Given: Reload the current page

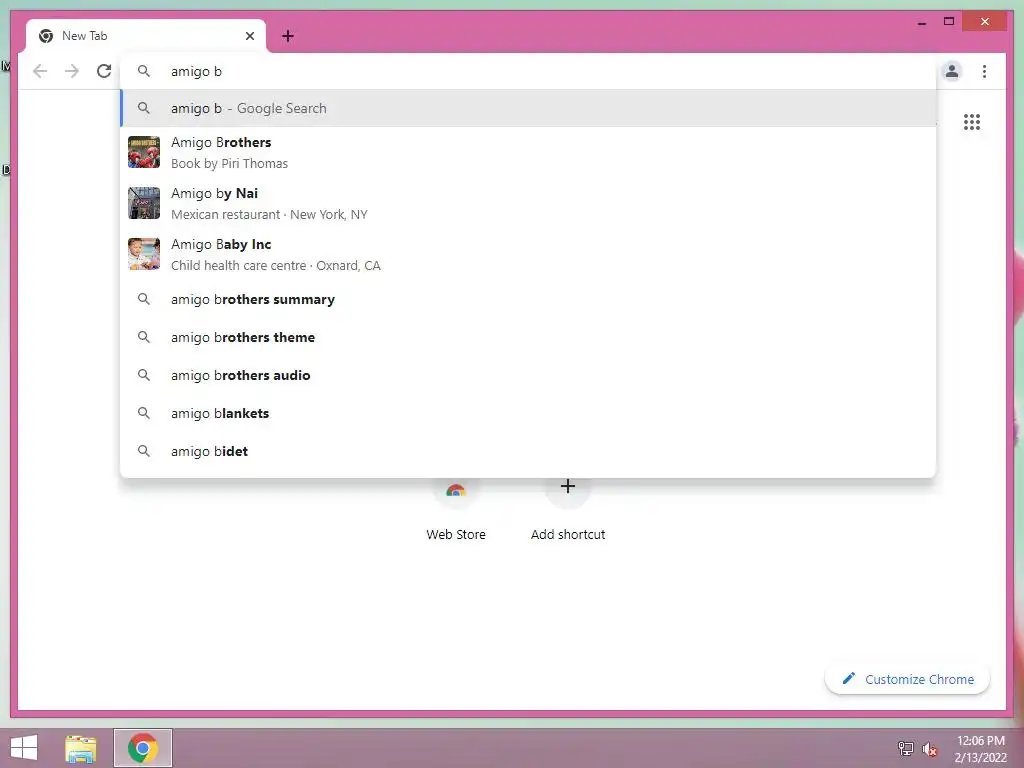Looking at the screenshot, I should pos(104,71).
